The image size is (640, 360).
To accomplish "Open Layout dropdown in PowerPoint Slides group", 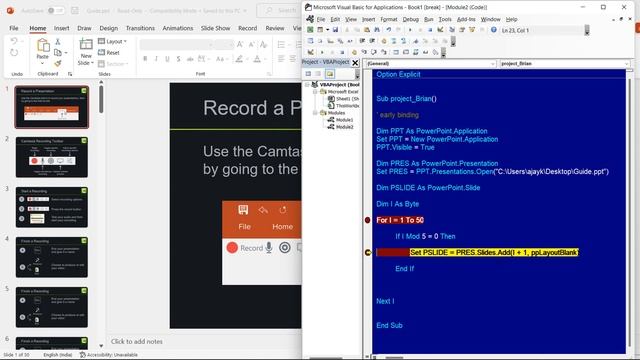I will click(113, 41).
